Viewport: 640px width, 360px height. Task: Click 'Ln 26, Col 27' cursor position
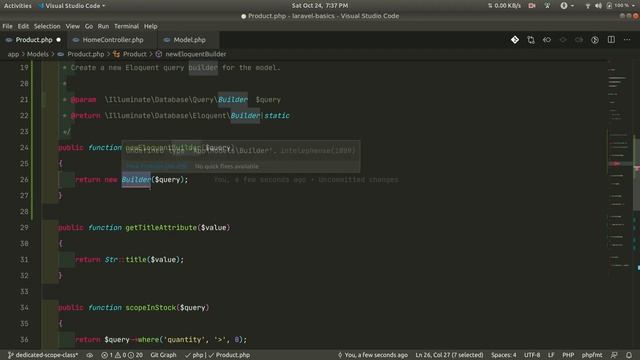tap(449, 355)
